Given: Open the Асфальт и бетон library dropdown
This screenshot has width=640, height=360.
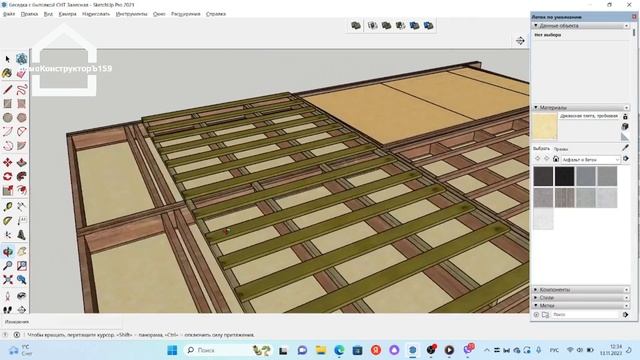Looking at the screenshot, I should pyautogui.click(x=591, y=160).
